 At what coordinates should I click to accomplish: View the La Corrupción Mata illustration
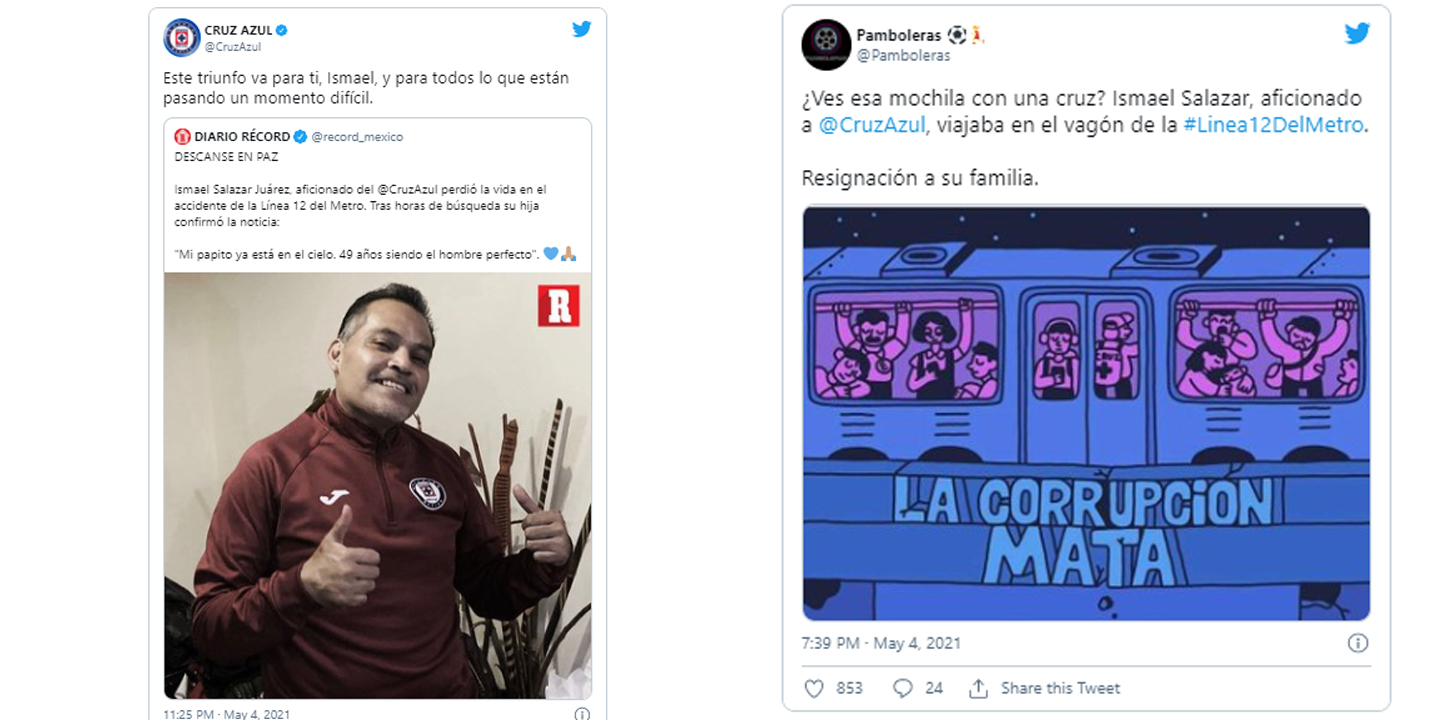coord(1086,414)
